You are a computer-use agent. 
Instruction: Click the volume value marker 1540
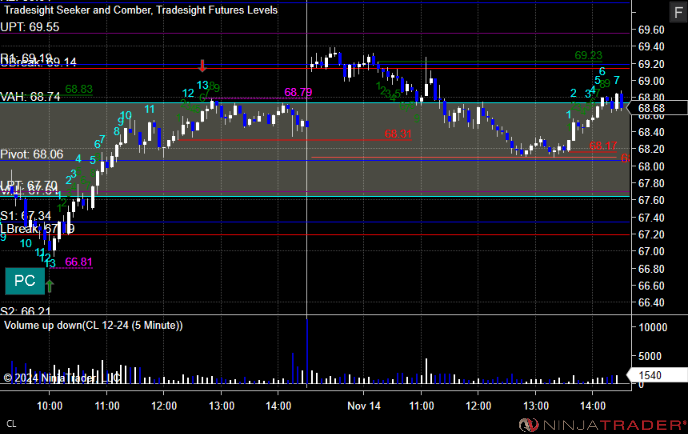tap(657, 375)
